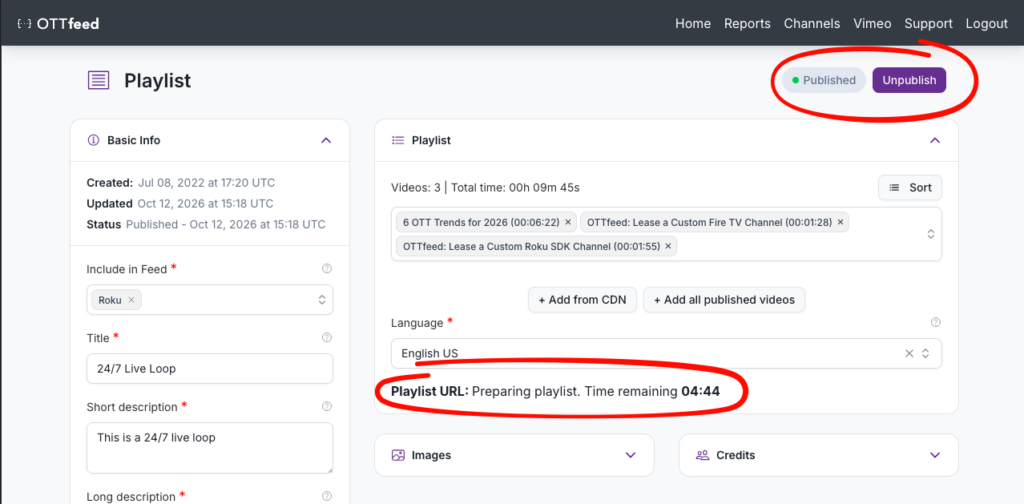
Task: Show help for the Title field
Action: pyautogui.click(x=327, y=338)
